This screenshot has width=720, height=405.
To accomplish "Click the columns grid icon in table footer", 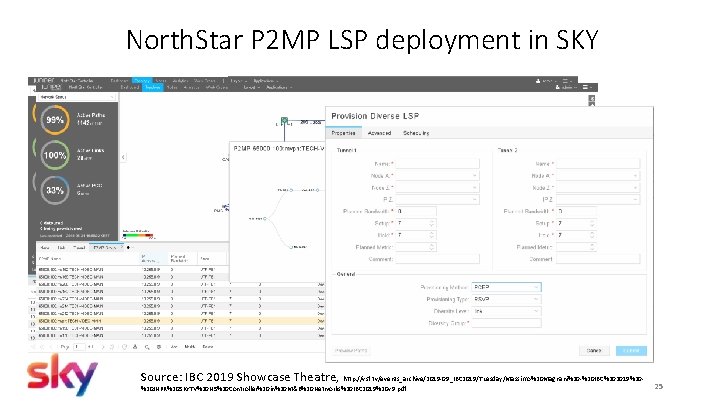I will [159, 347].
